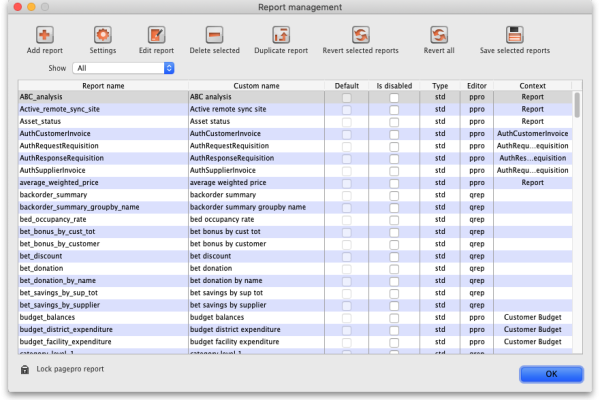
Task: Tick Is disabled checkbox for ABC_analysis
Action: click(x=394, y=98)
